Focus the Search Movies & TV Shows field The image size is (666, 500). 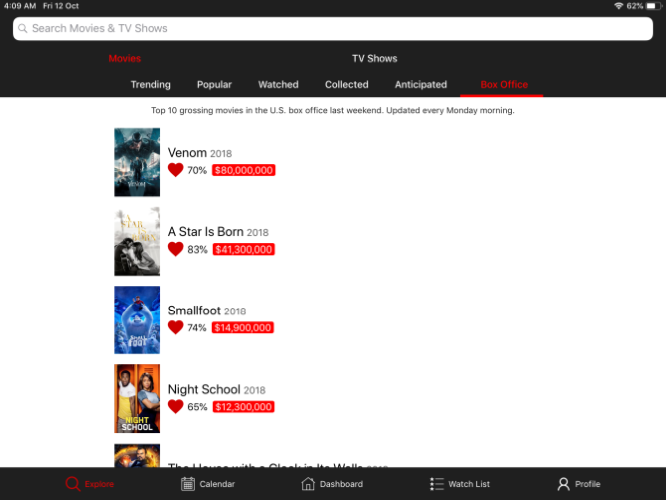(333, 28)
